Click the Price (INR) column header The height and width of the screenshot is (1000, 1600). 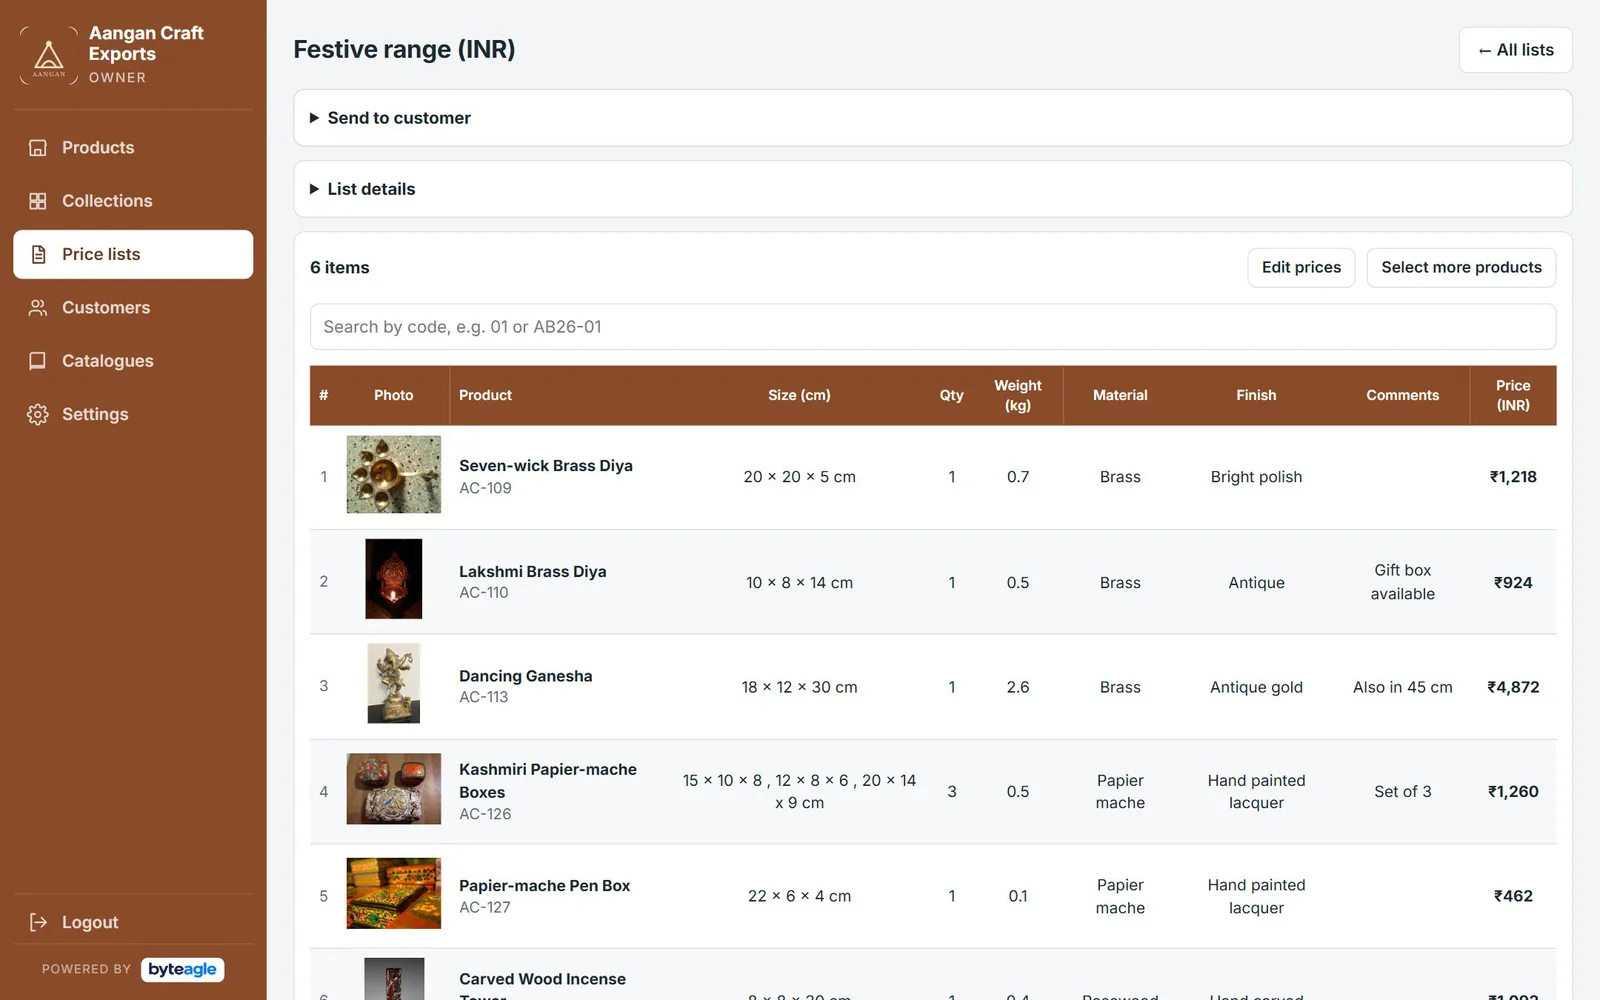click(x=1513, y=395)
